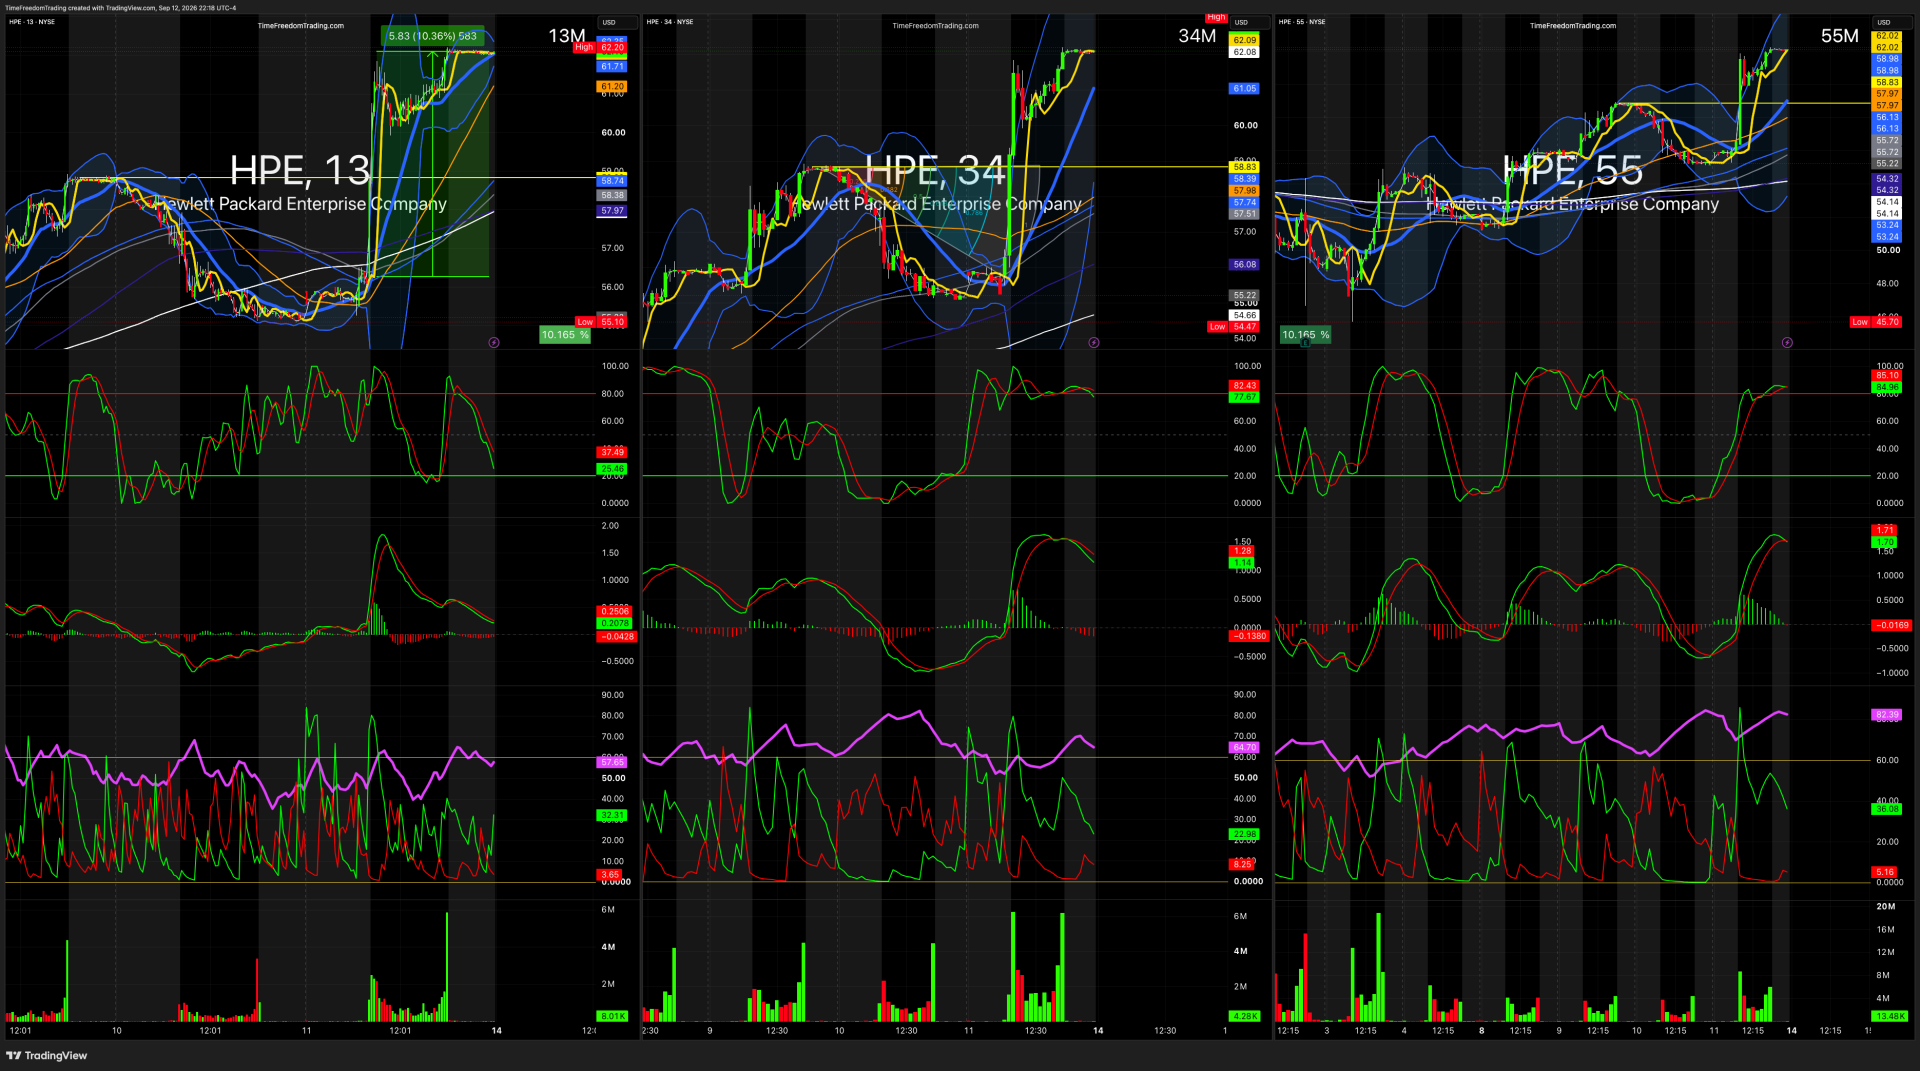Click the green 10.165 % label on 13M chart
Image resolution: width=1920 pixels, height=1071 pixels.
(565, 335)
